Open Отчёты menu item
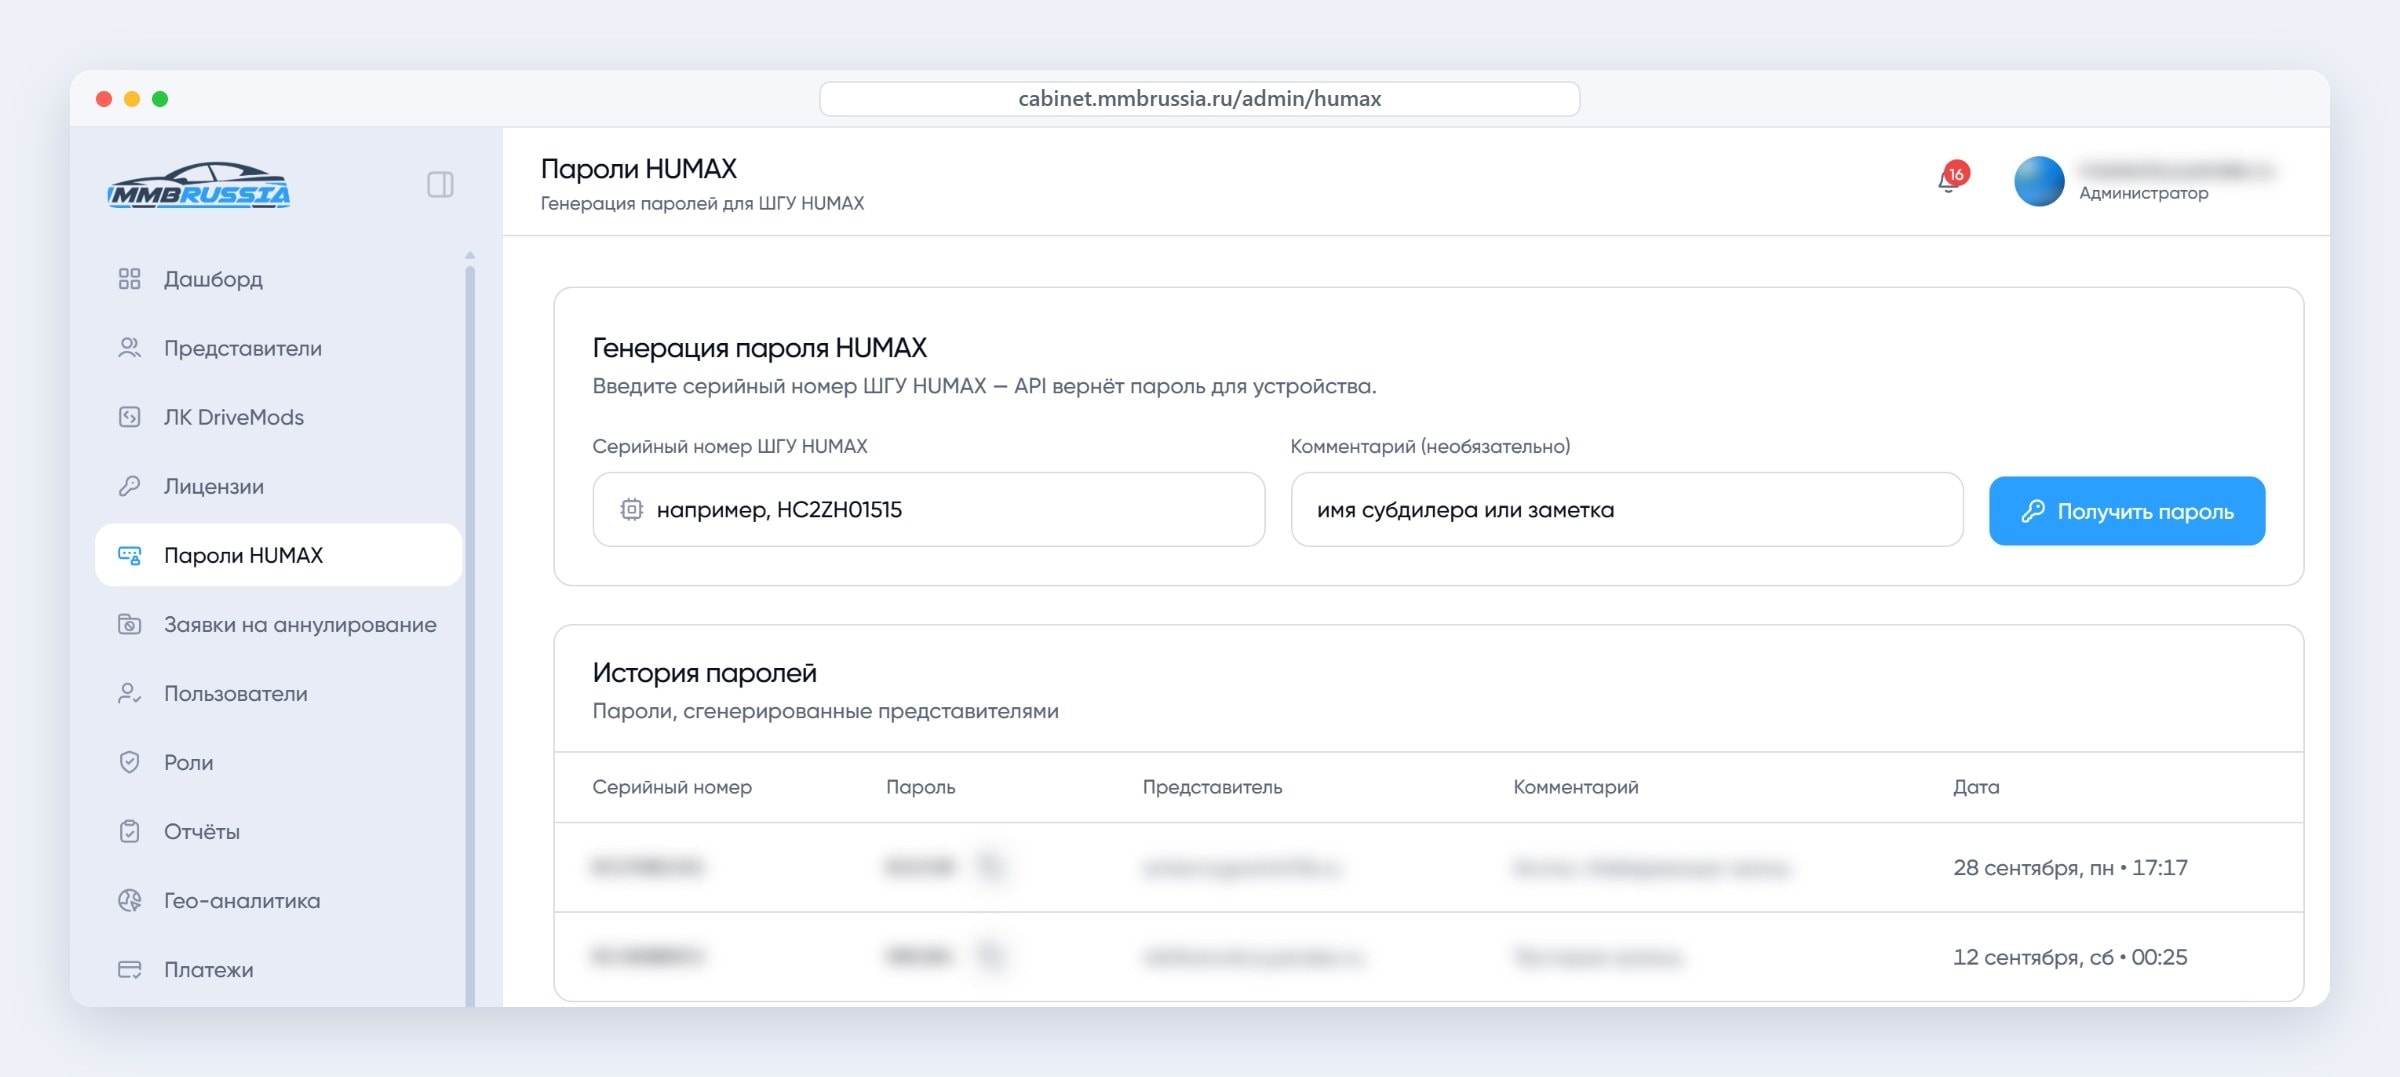 278,831
